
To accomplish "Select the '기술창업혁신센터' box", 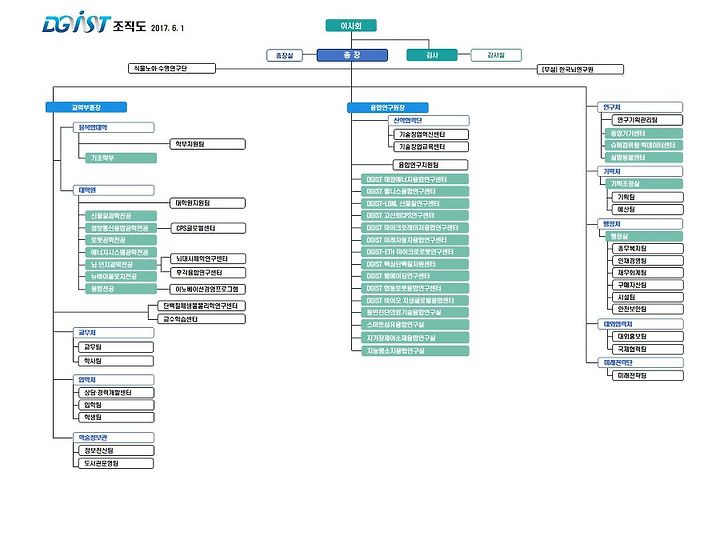I will pos(431,135).
